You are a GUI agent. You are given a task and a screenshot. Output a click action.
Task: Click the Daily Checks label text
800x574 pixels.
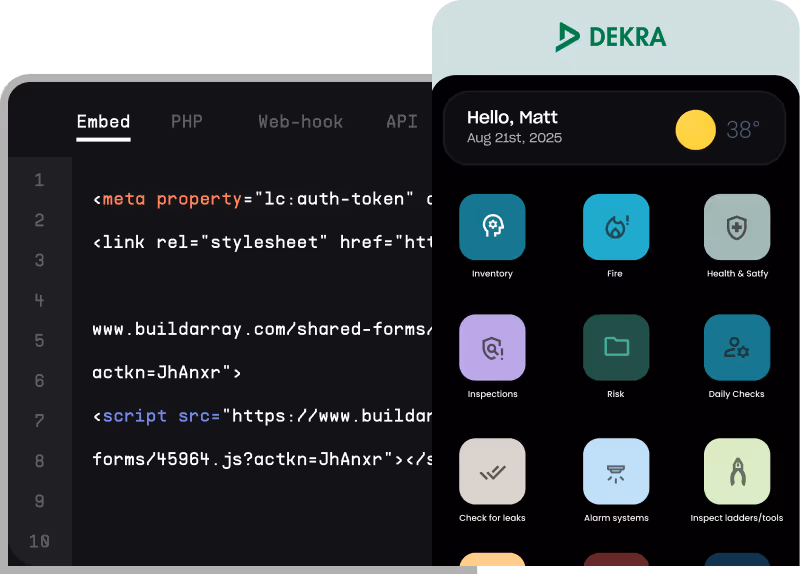pyautogui.click(x=736, y=394)
